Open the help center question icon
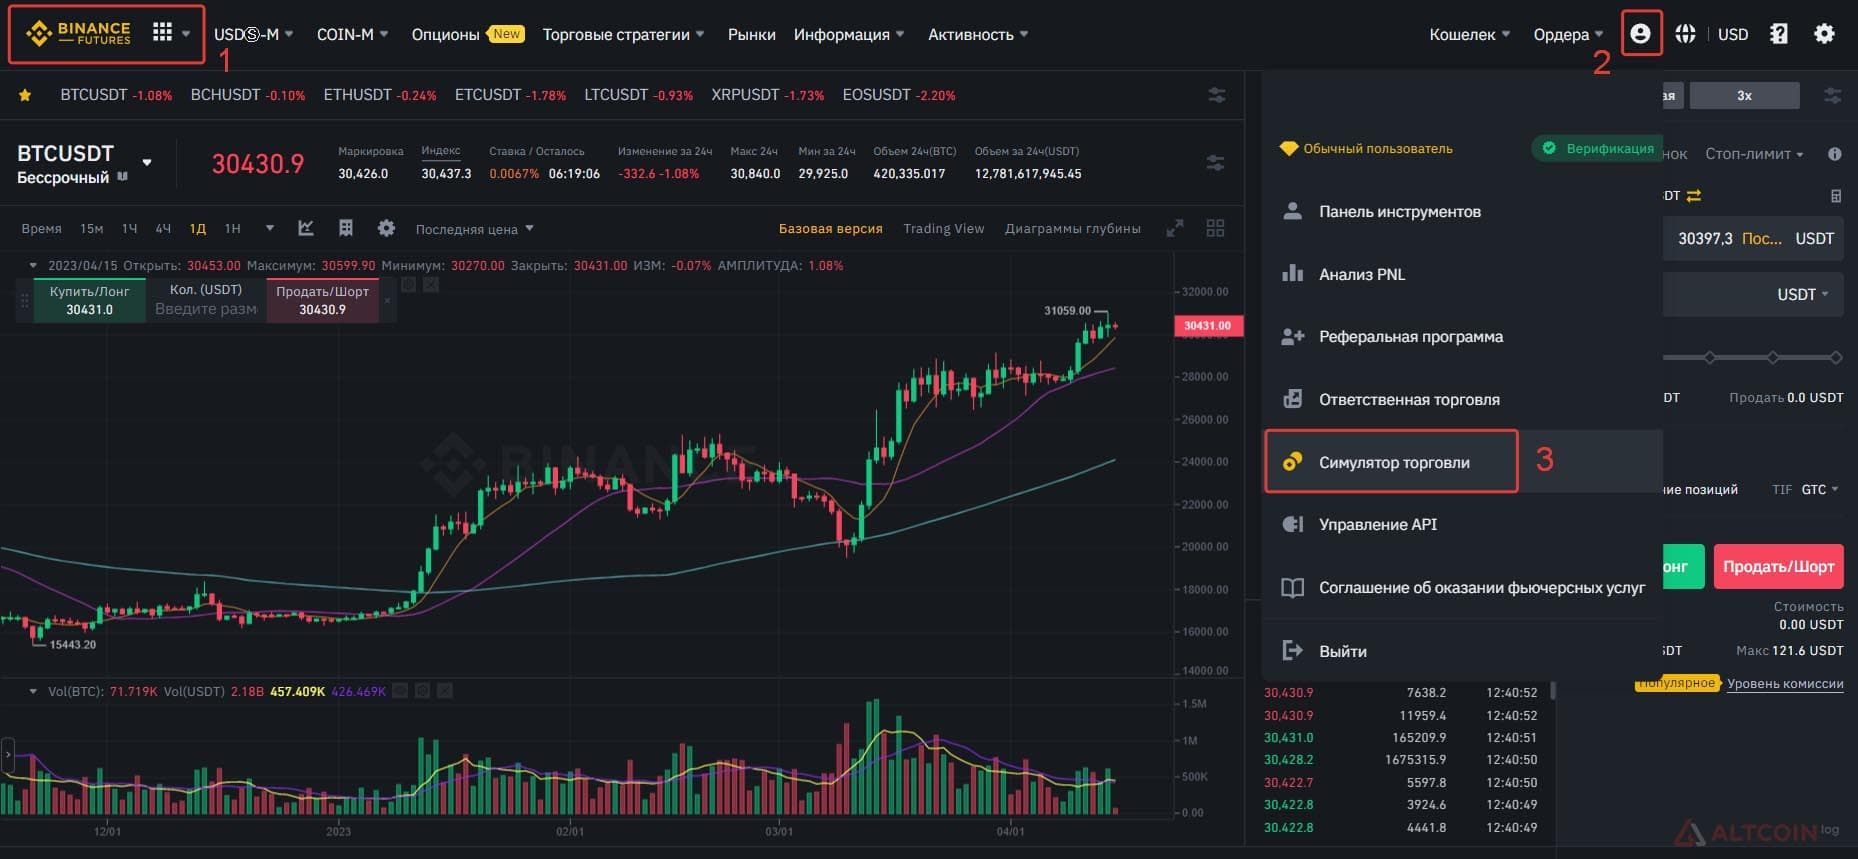Image resolution: width=1858 pixels, height=859 pixels. 1778,34
